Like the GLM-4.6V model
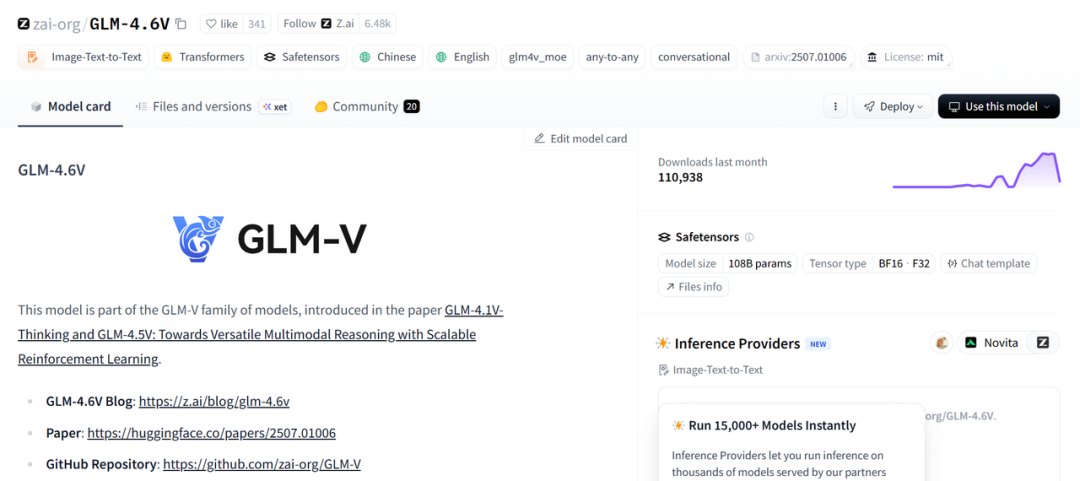The width and height of the screenshot is (1080, 481). click(x=222, y=24)
